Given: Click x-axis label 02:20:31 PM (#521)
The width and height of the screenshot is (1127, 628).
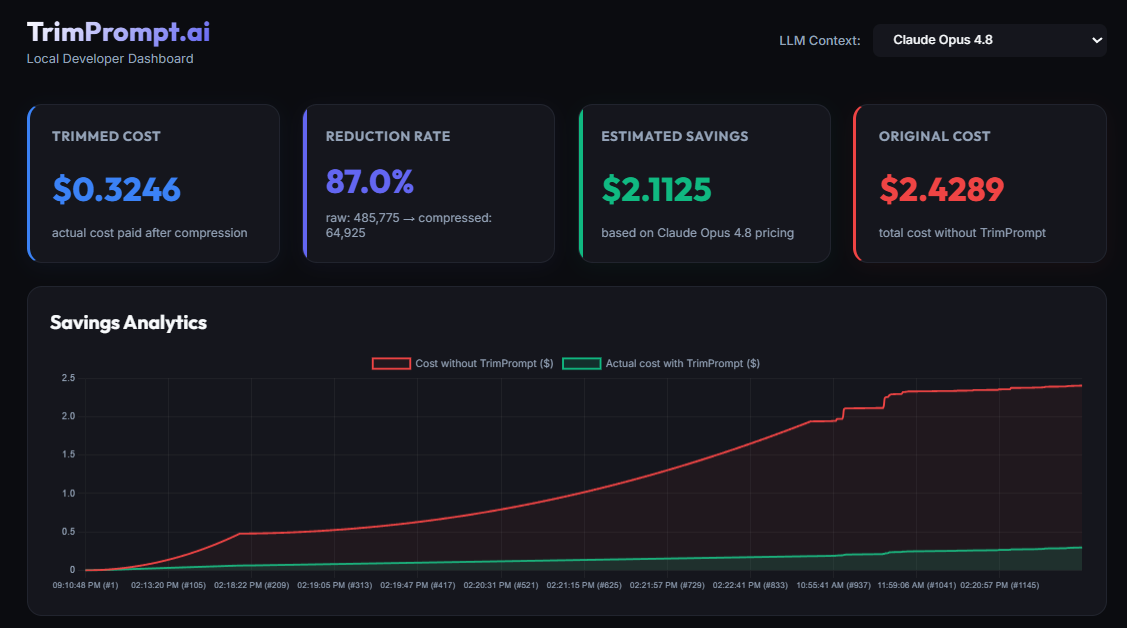Looking at the screenshot, I should [501, 586].
